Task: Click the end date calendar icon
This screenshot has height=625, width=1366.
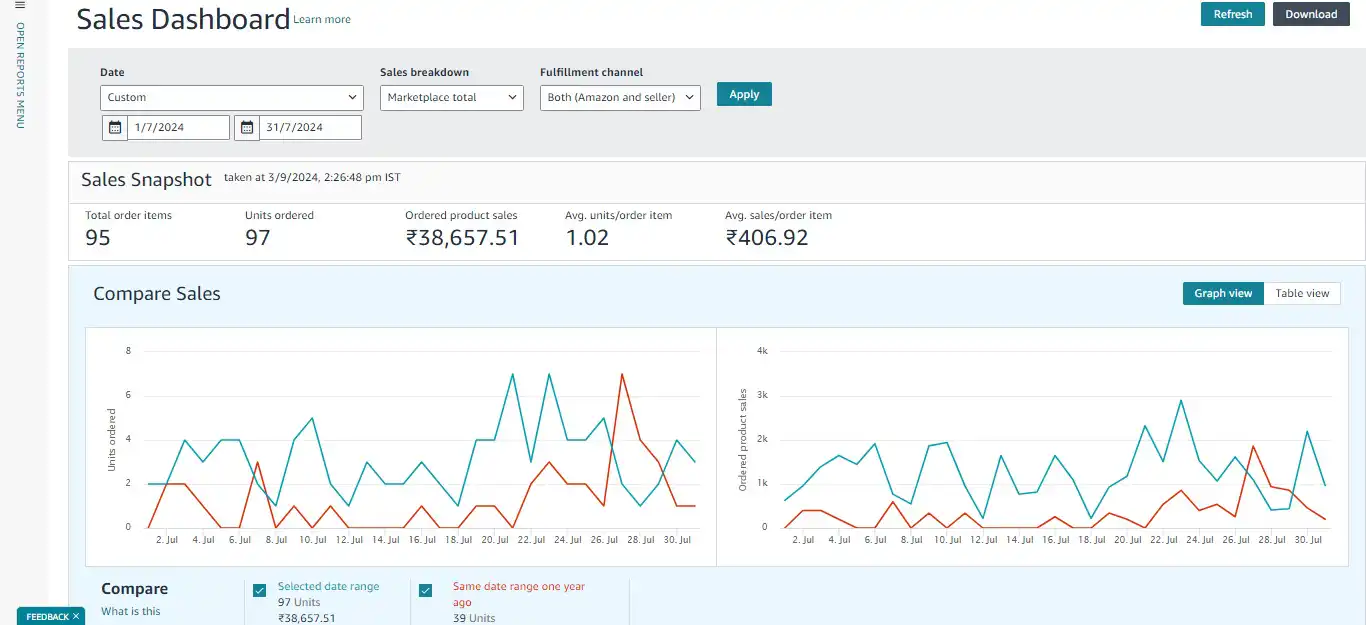Action: (x=247, y=128)
